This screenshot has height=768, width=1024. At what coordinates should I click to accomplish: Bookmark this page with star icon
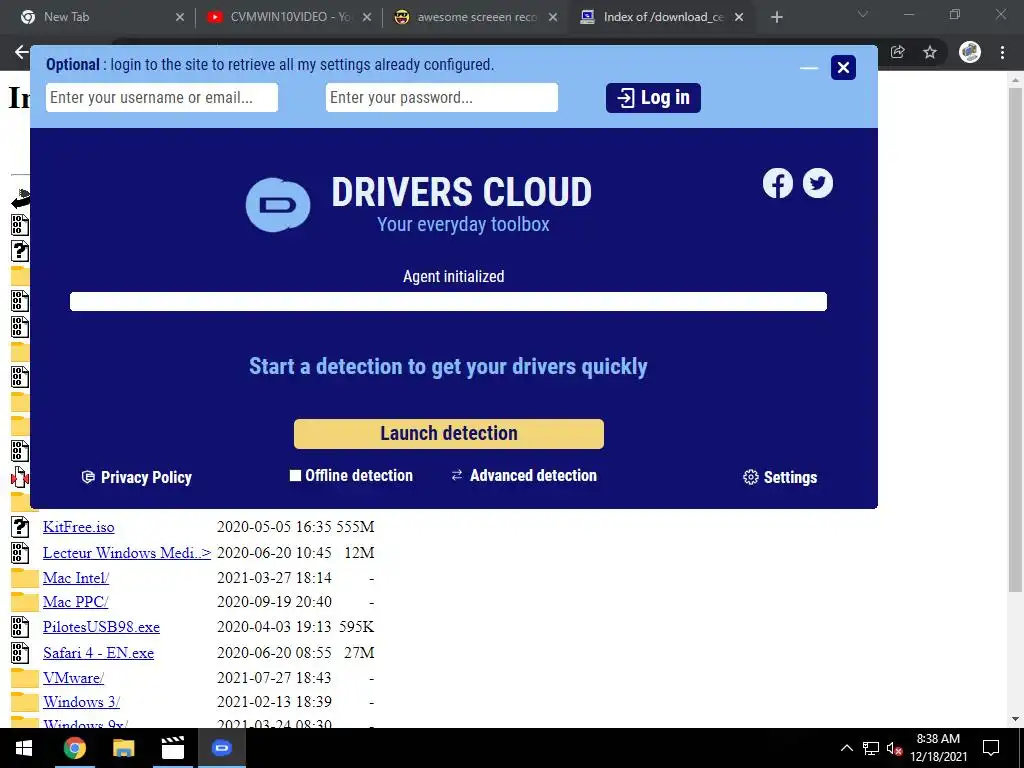930,52
